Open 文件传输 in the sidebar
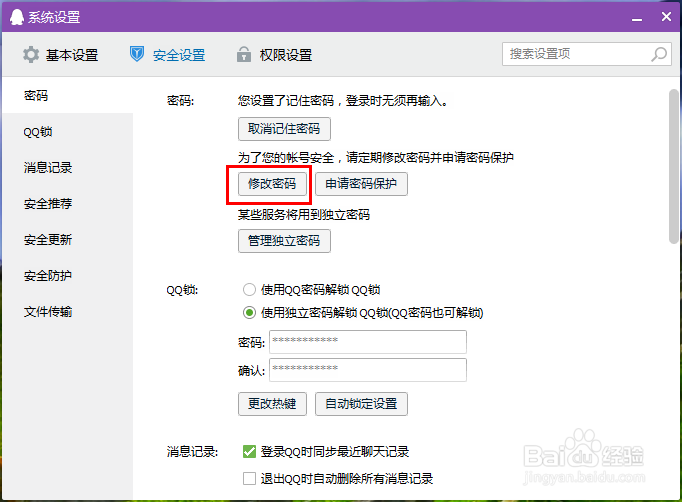The image size is (682, 502). [67, 311]
